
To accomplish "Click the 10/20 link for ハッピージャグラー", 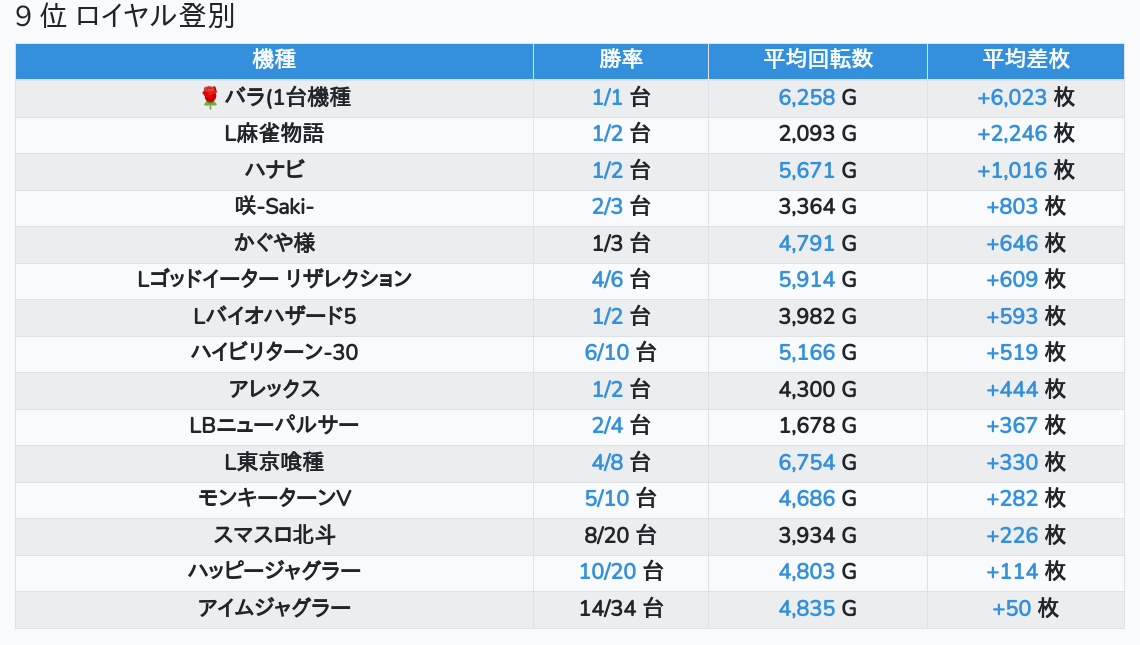I will coord(608,572).
